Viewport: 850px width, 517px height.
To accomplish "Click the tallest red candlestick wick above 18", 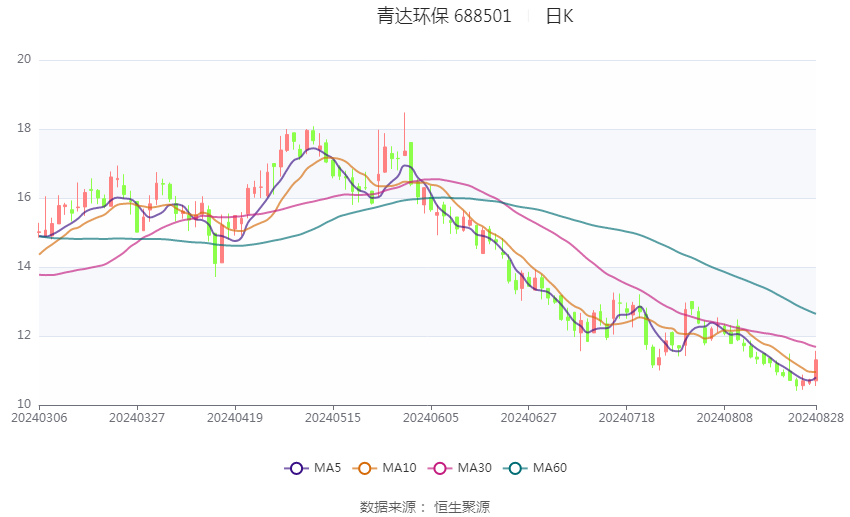I will tap(404, 134).
